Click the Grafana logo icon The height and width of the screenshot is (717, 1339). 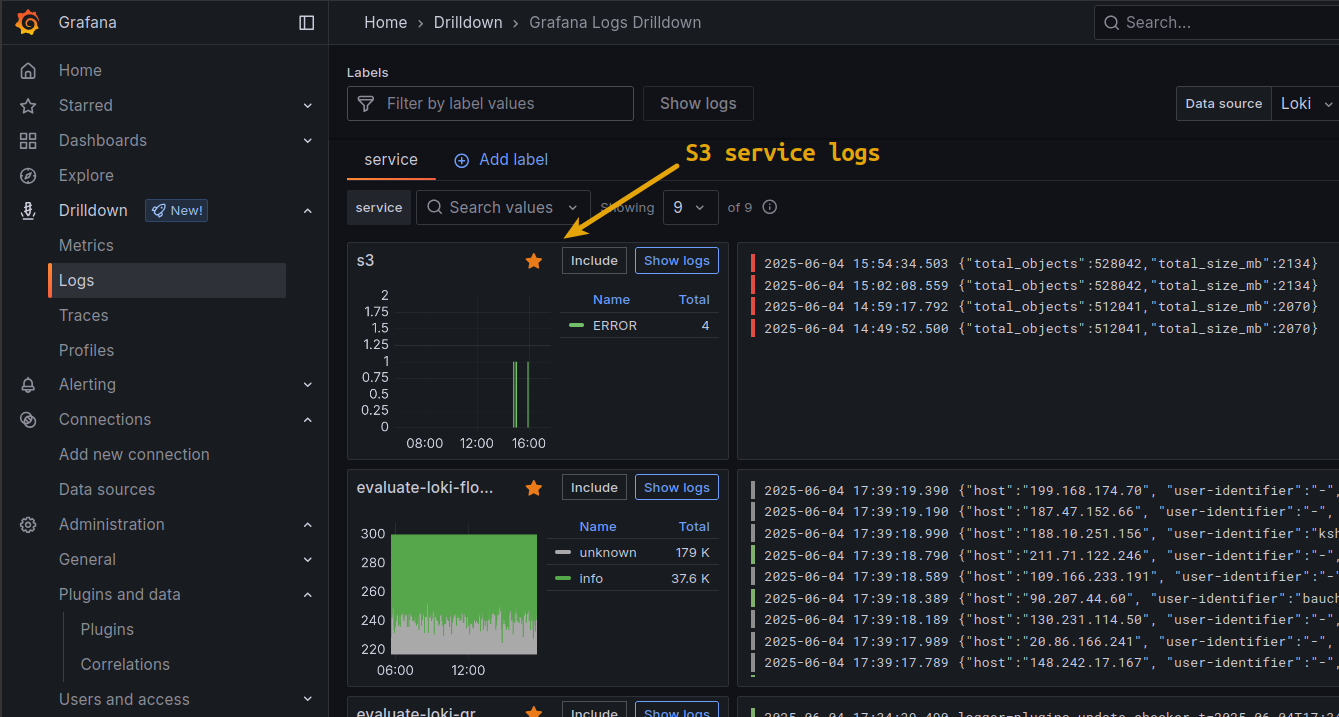pyautogui.click(x=28, y=22)
